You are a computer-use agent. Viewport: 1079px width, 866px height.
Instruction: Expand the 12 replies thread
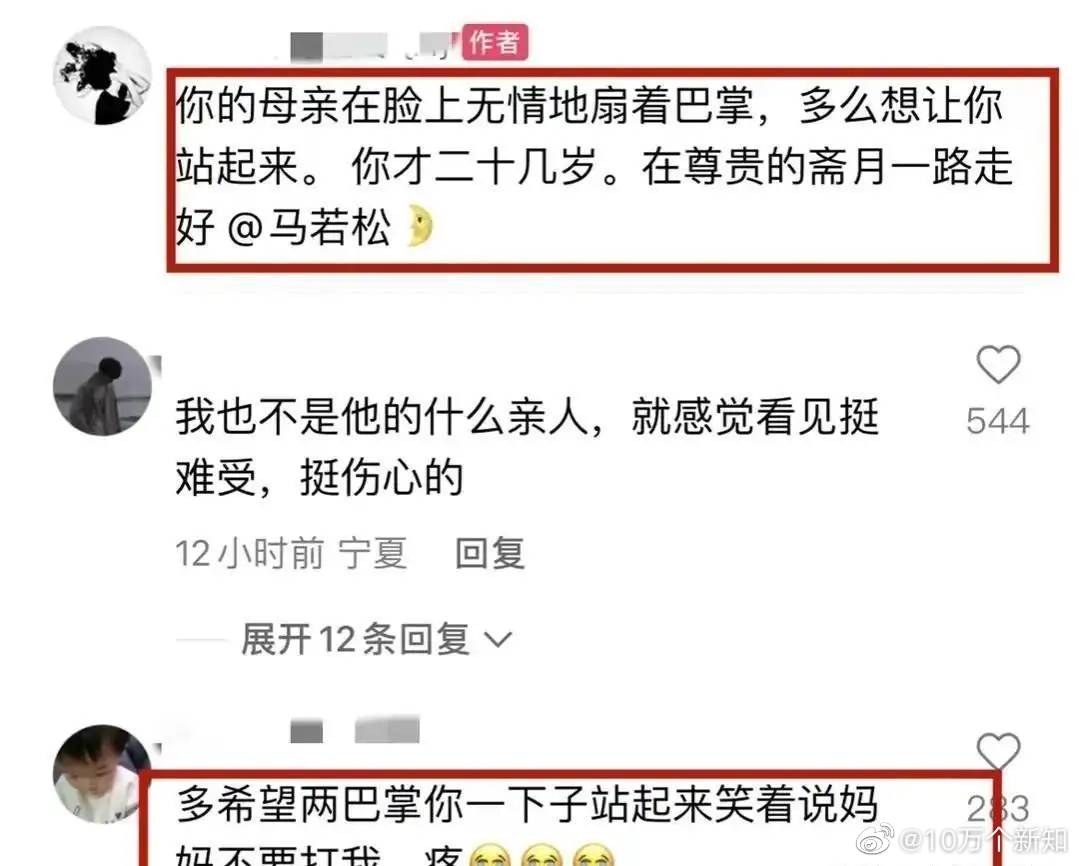(x=355, y=640)
